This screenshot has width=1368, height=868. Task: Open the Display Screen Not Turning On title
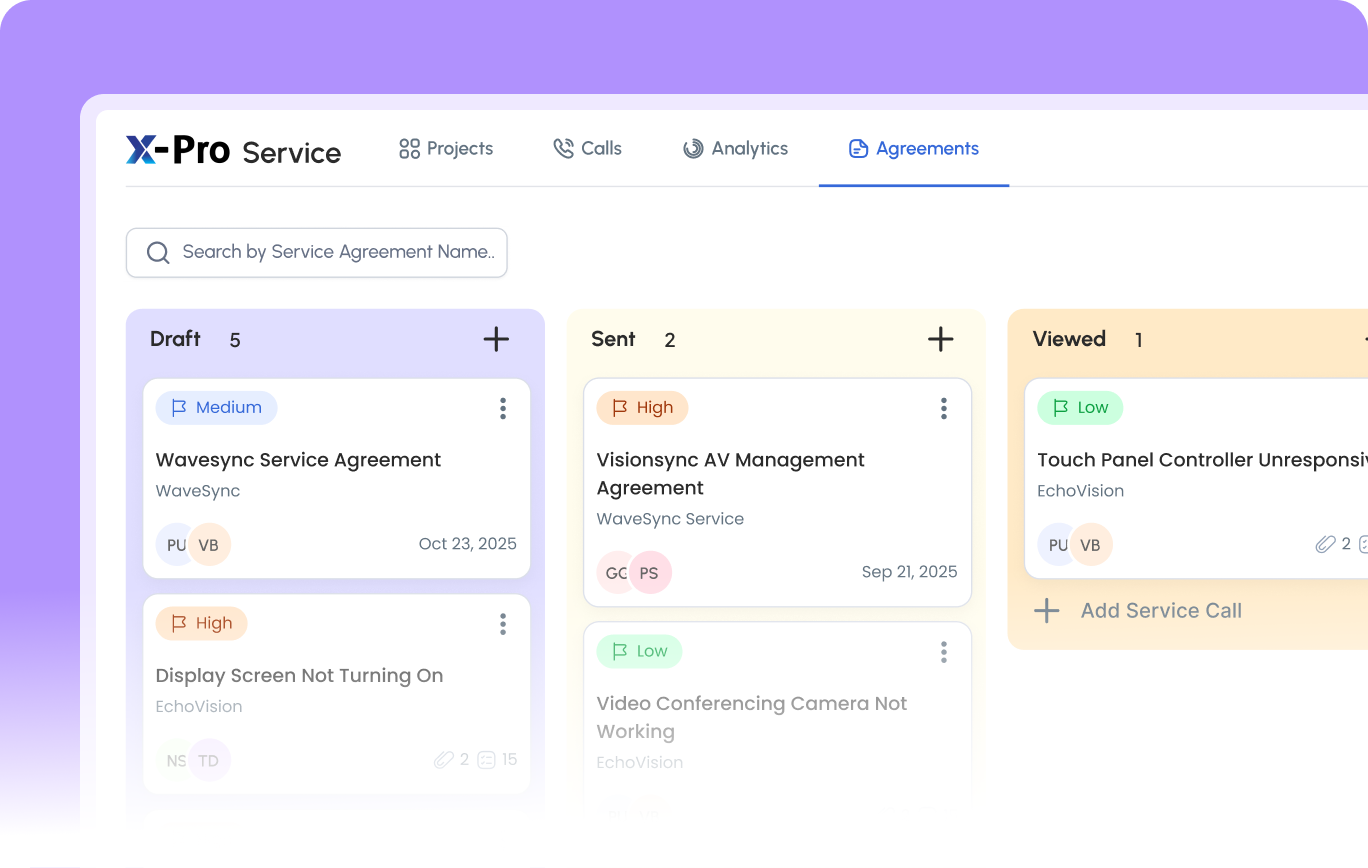299,676
